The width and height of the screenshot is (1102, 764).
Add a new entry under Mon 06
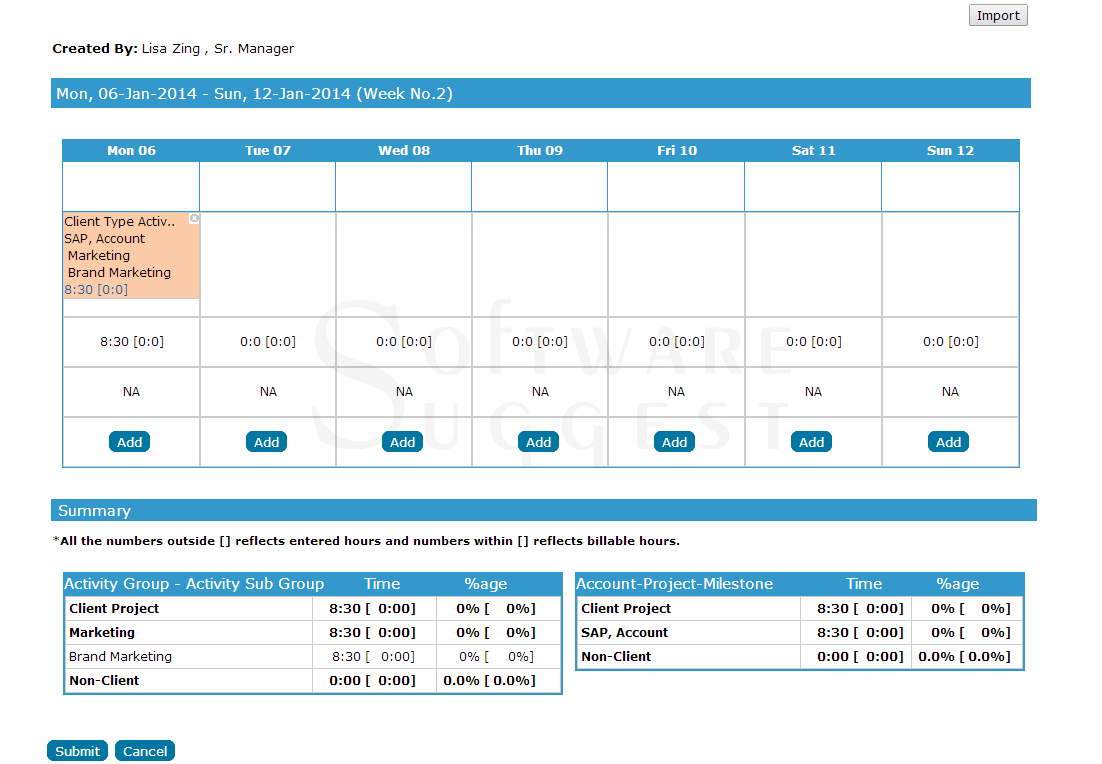tap(129, 441)
